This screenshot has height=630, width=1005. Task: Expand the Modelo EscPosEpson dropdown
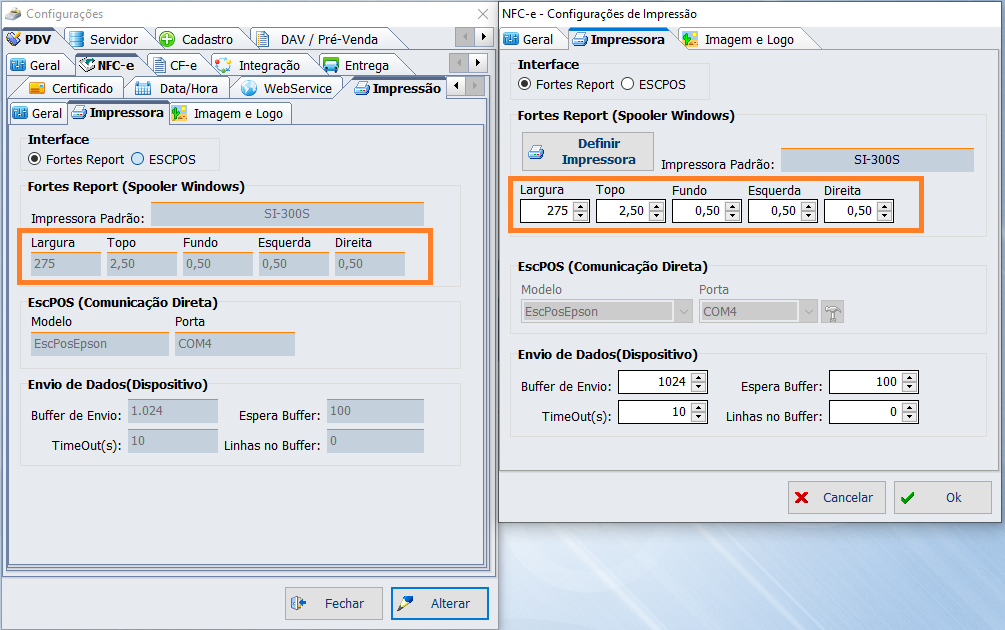click(x=684, y=312)
